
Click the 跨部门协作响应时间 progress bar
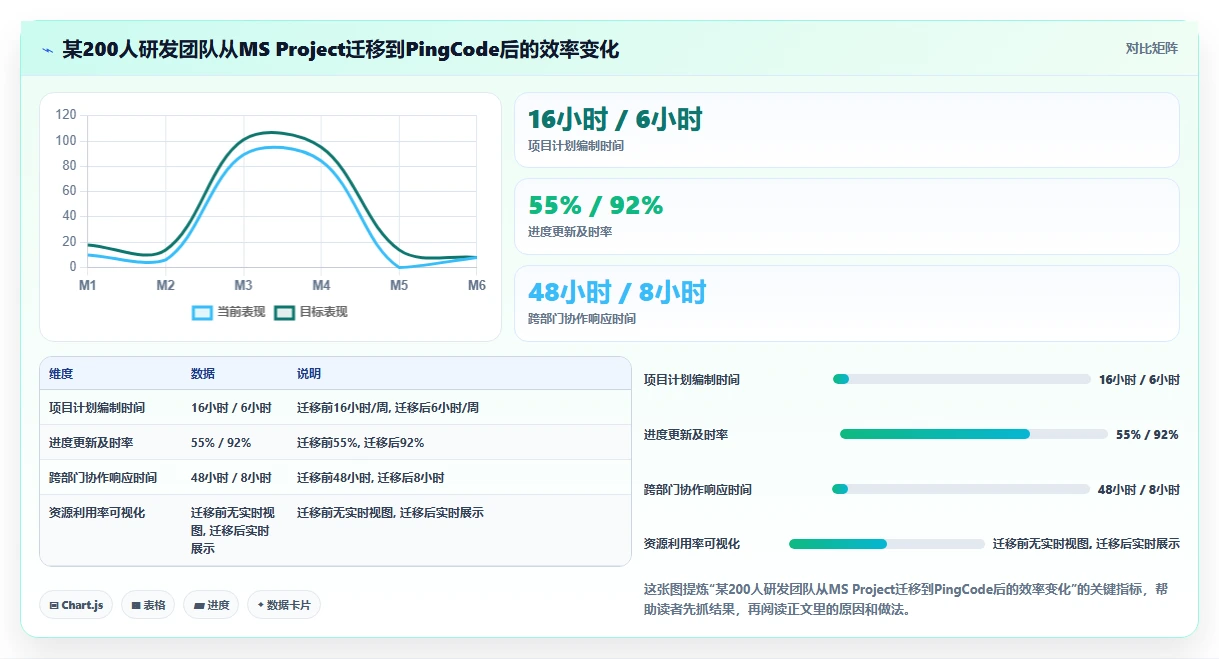(x=961, y=489)
